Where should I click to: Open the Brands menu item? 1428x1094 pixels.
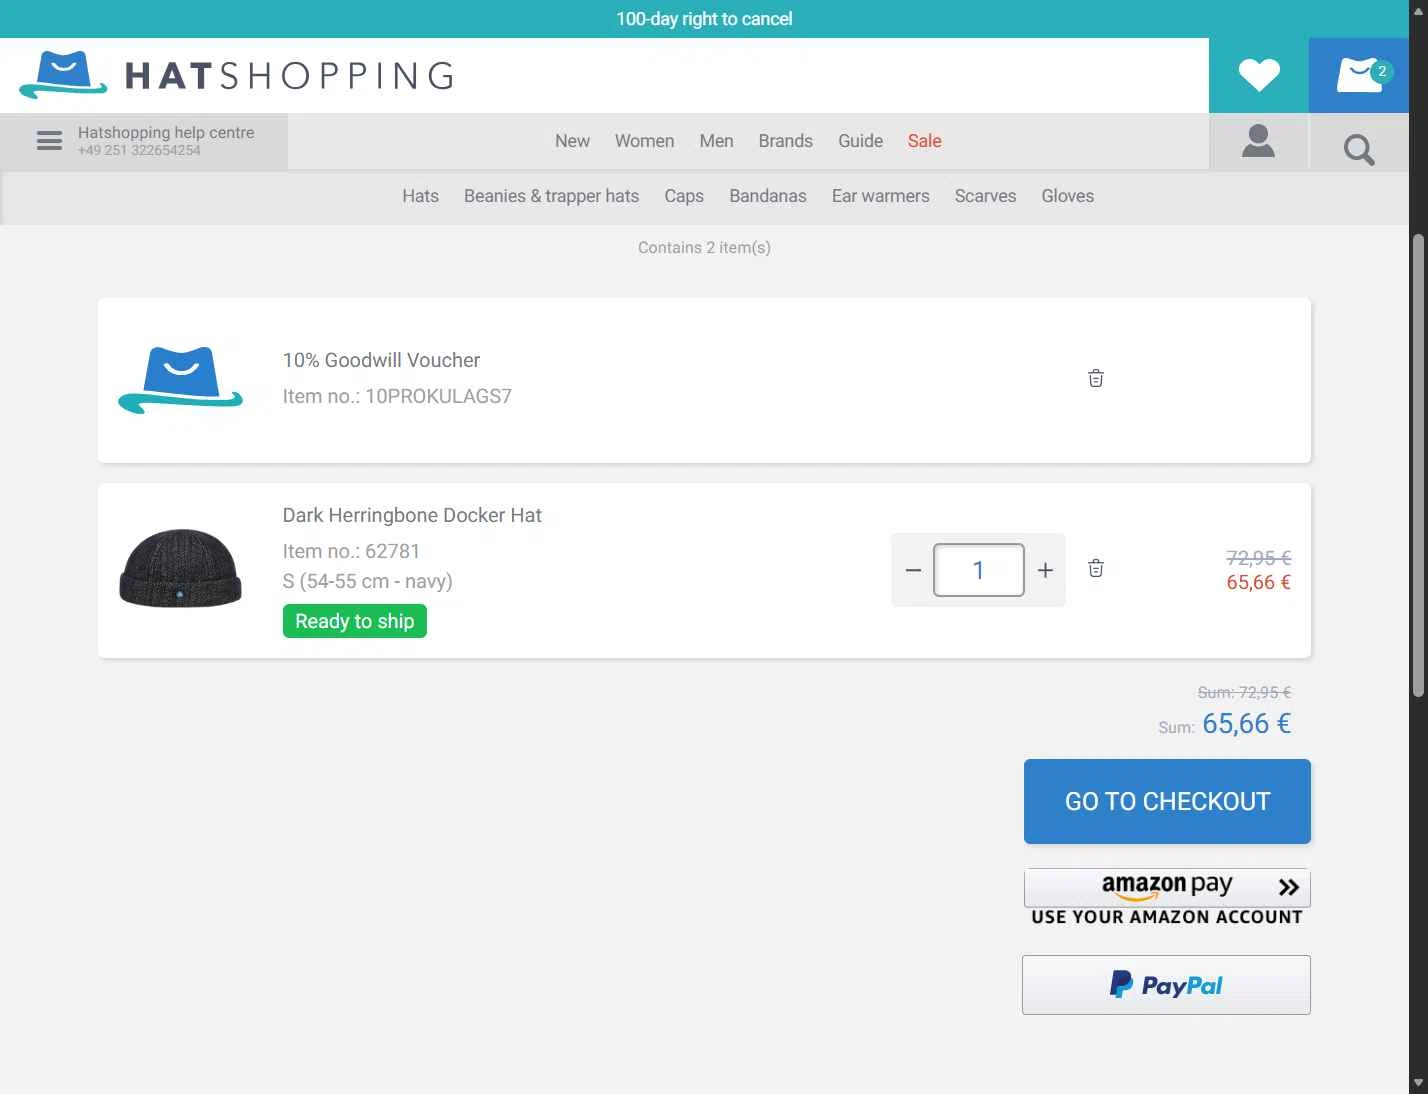(x=785, y=141)
